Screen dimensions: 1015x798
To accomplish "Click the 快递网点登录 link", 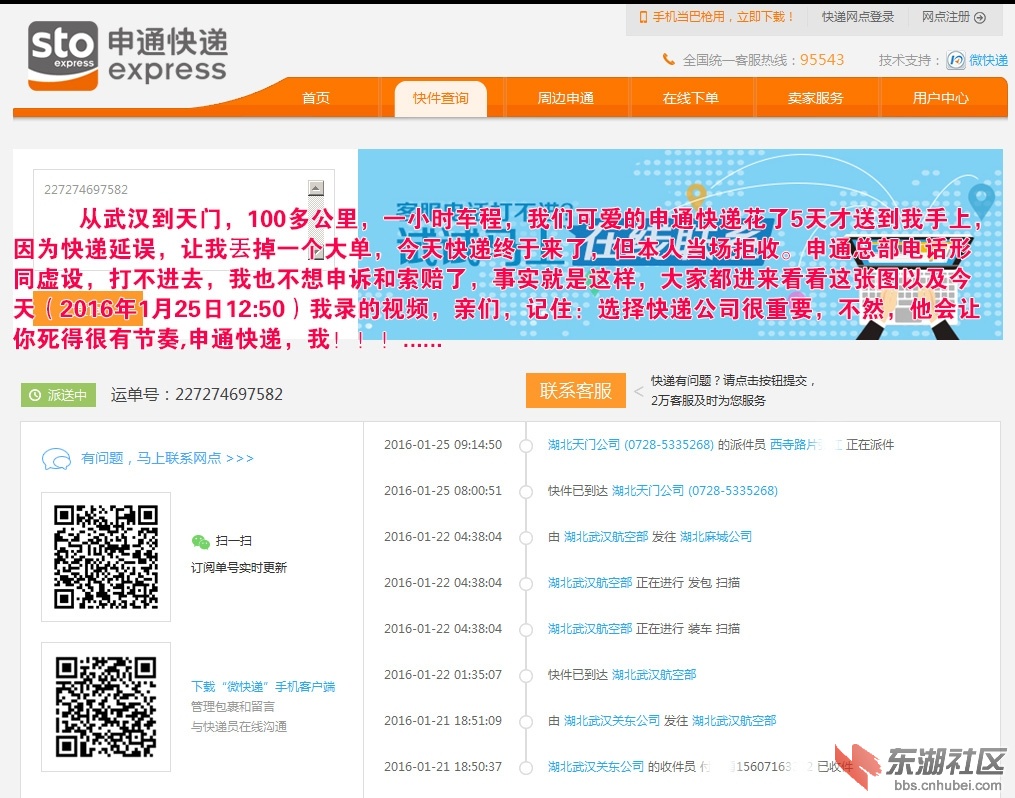I will point(858,17).
